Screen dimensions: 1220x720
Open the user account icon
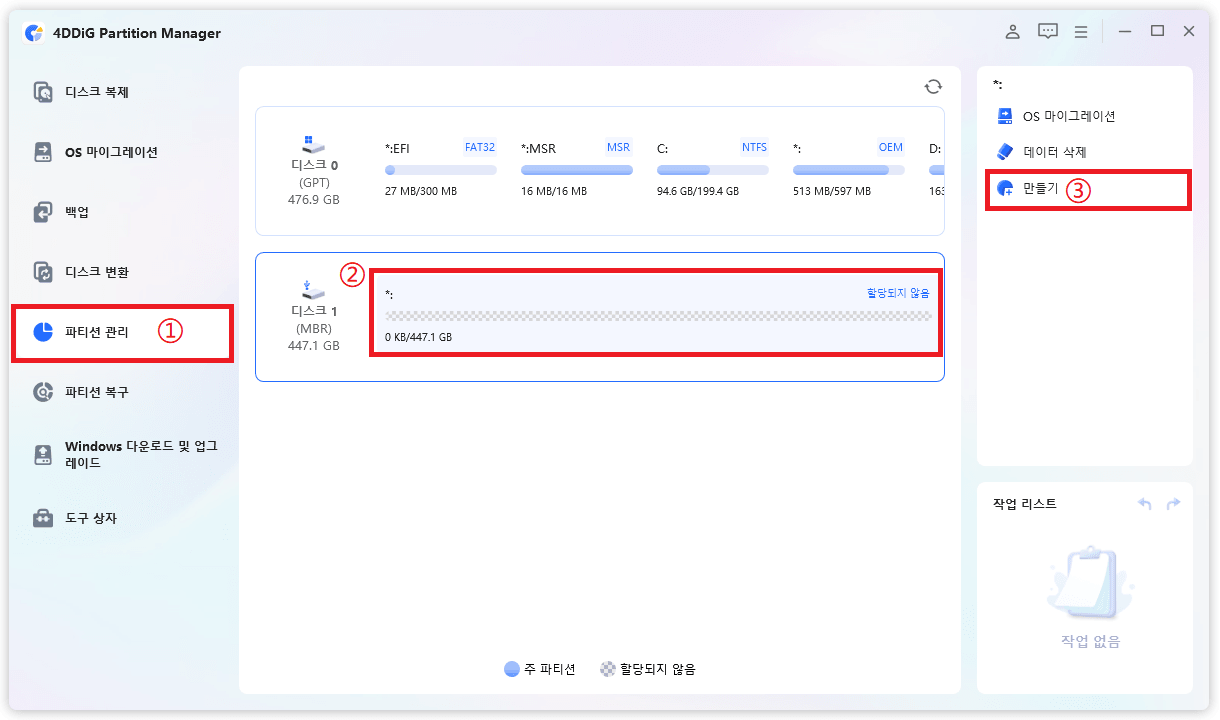(x=1013, y=32)
